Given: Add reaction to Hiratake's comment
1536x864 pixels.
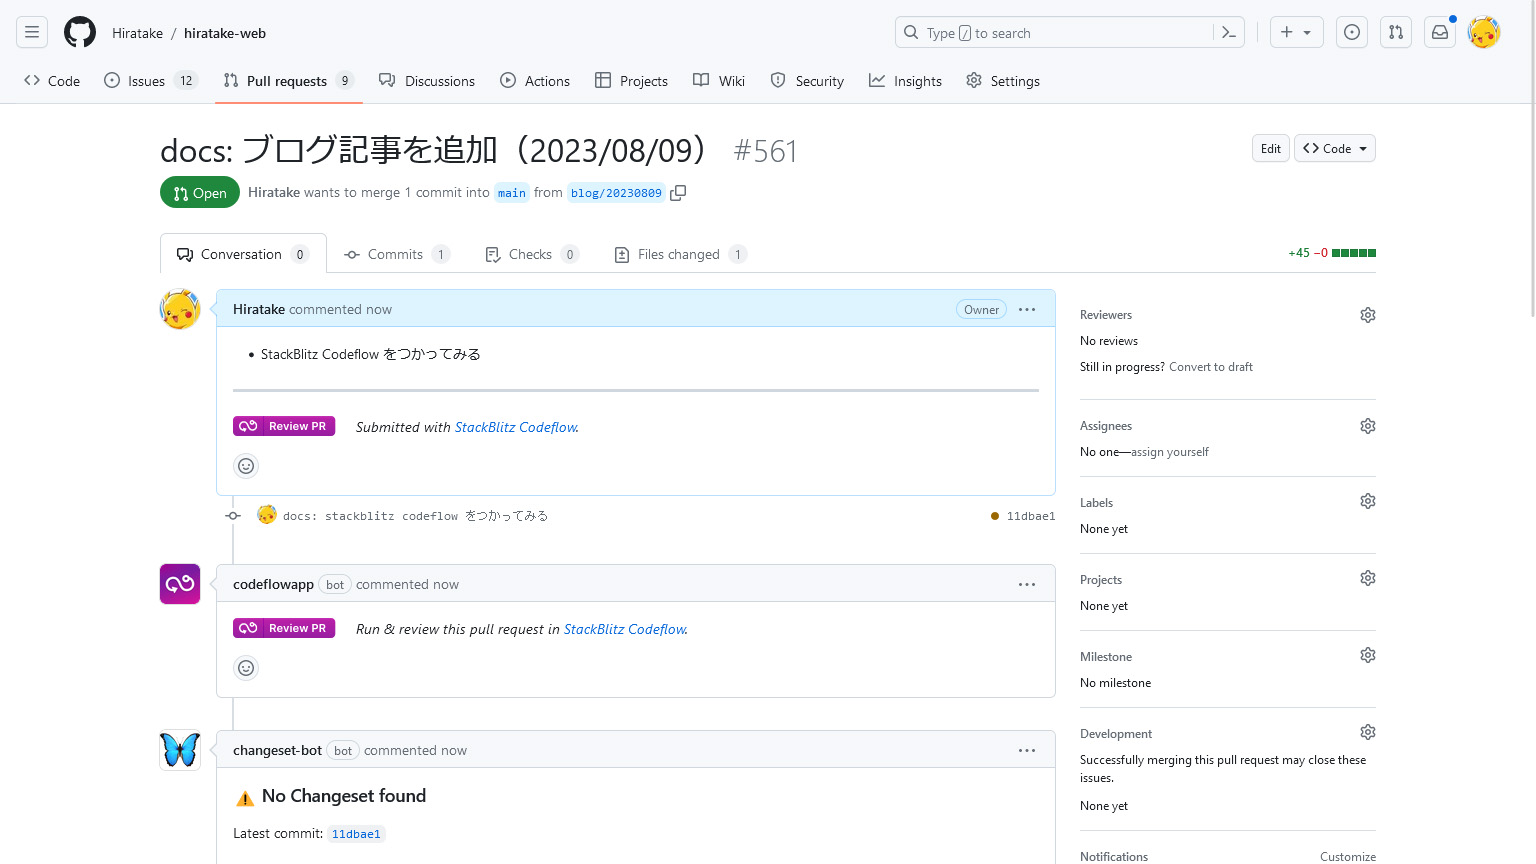Looking at the screenshot, I should 246,466.
